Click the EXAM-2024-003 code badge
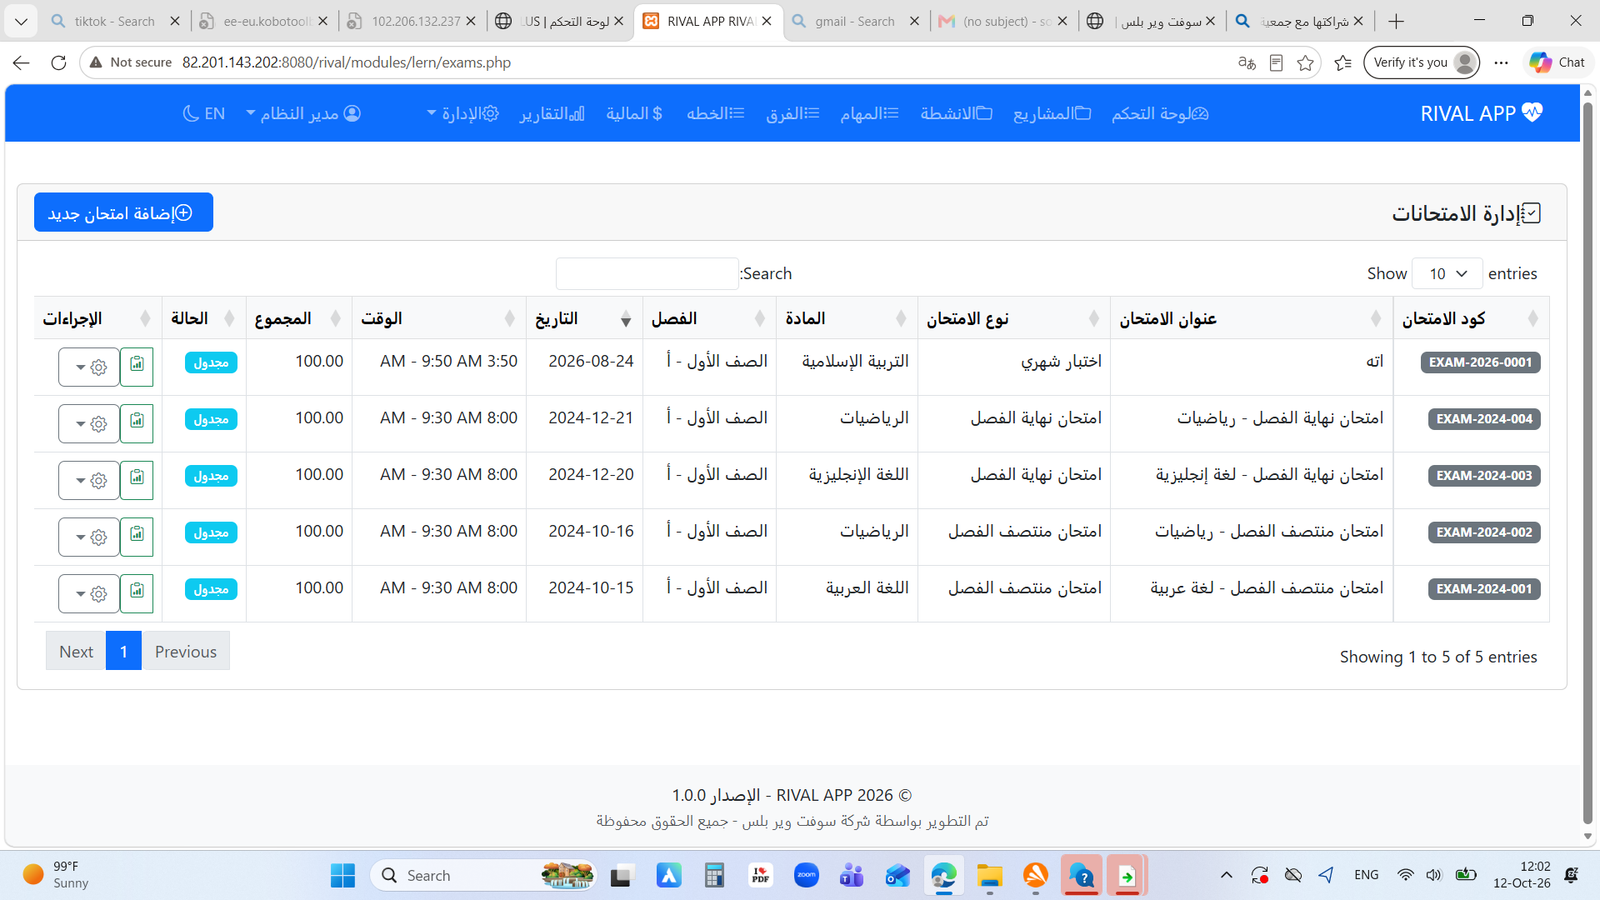The image size is (1600, 900). [1484, 476]
